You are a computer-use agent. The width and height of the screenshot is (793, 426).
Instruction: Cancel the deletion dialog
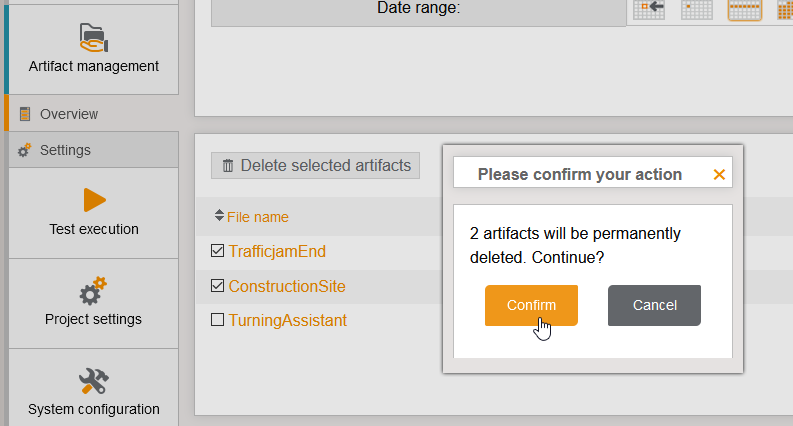pos(654,305)
